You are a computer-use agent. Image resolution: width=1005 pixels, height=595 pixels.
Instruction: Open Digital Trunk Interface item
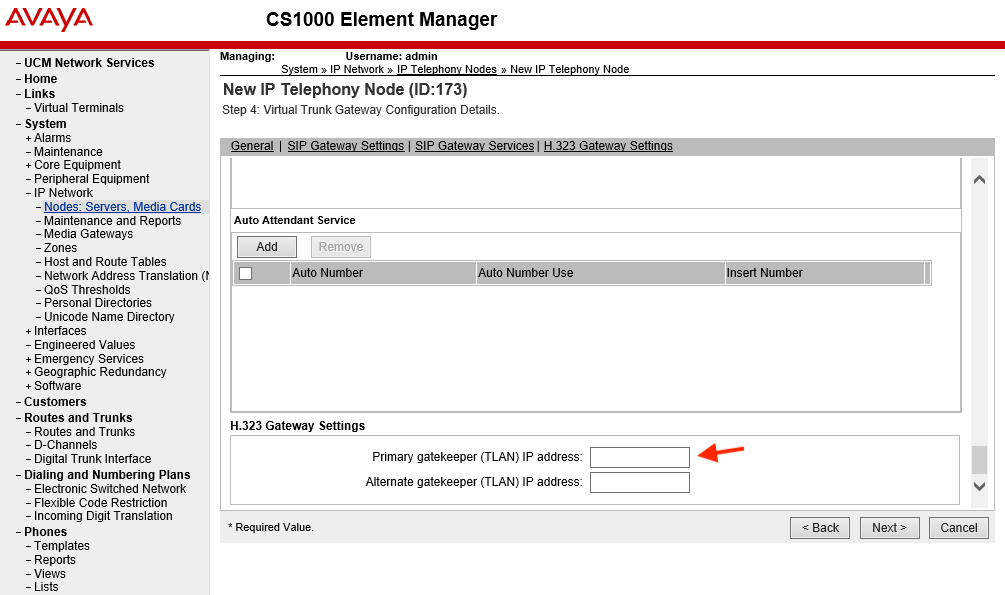click(92, 459)
